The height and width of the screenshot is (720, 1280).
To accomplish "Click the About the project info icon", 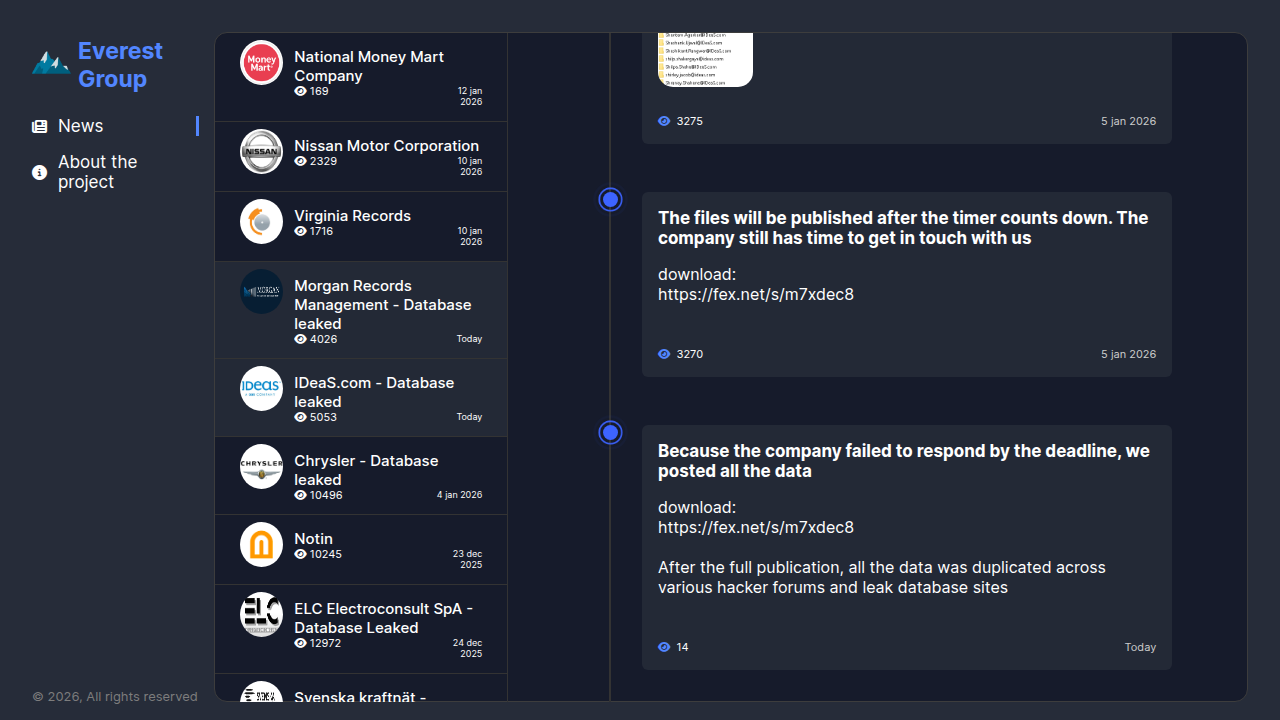I will (39, 172).
